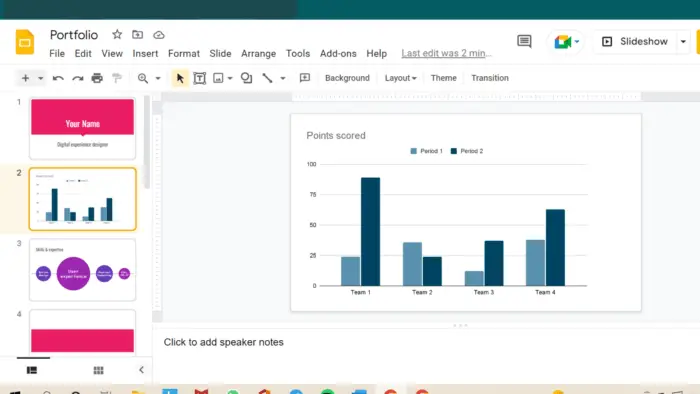Click the Period 2 legend swatch
The width and height of the screenshot is (700, 394).
click(x=454, y=151)
